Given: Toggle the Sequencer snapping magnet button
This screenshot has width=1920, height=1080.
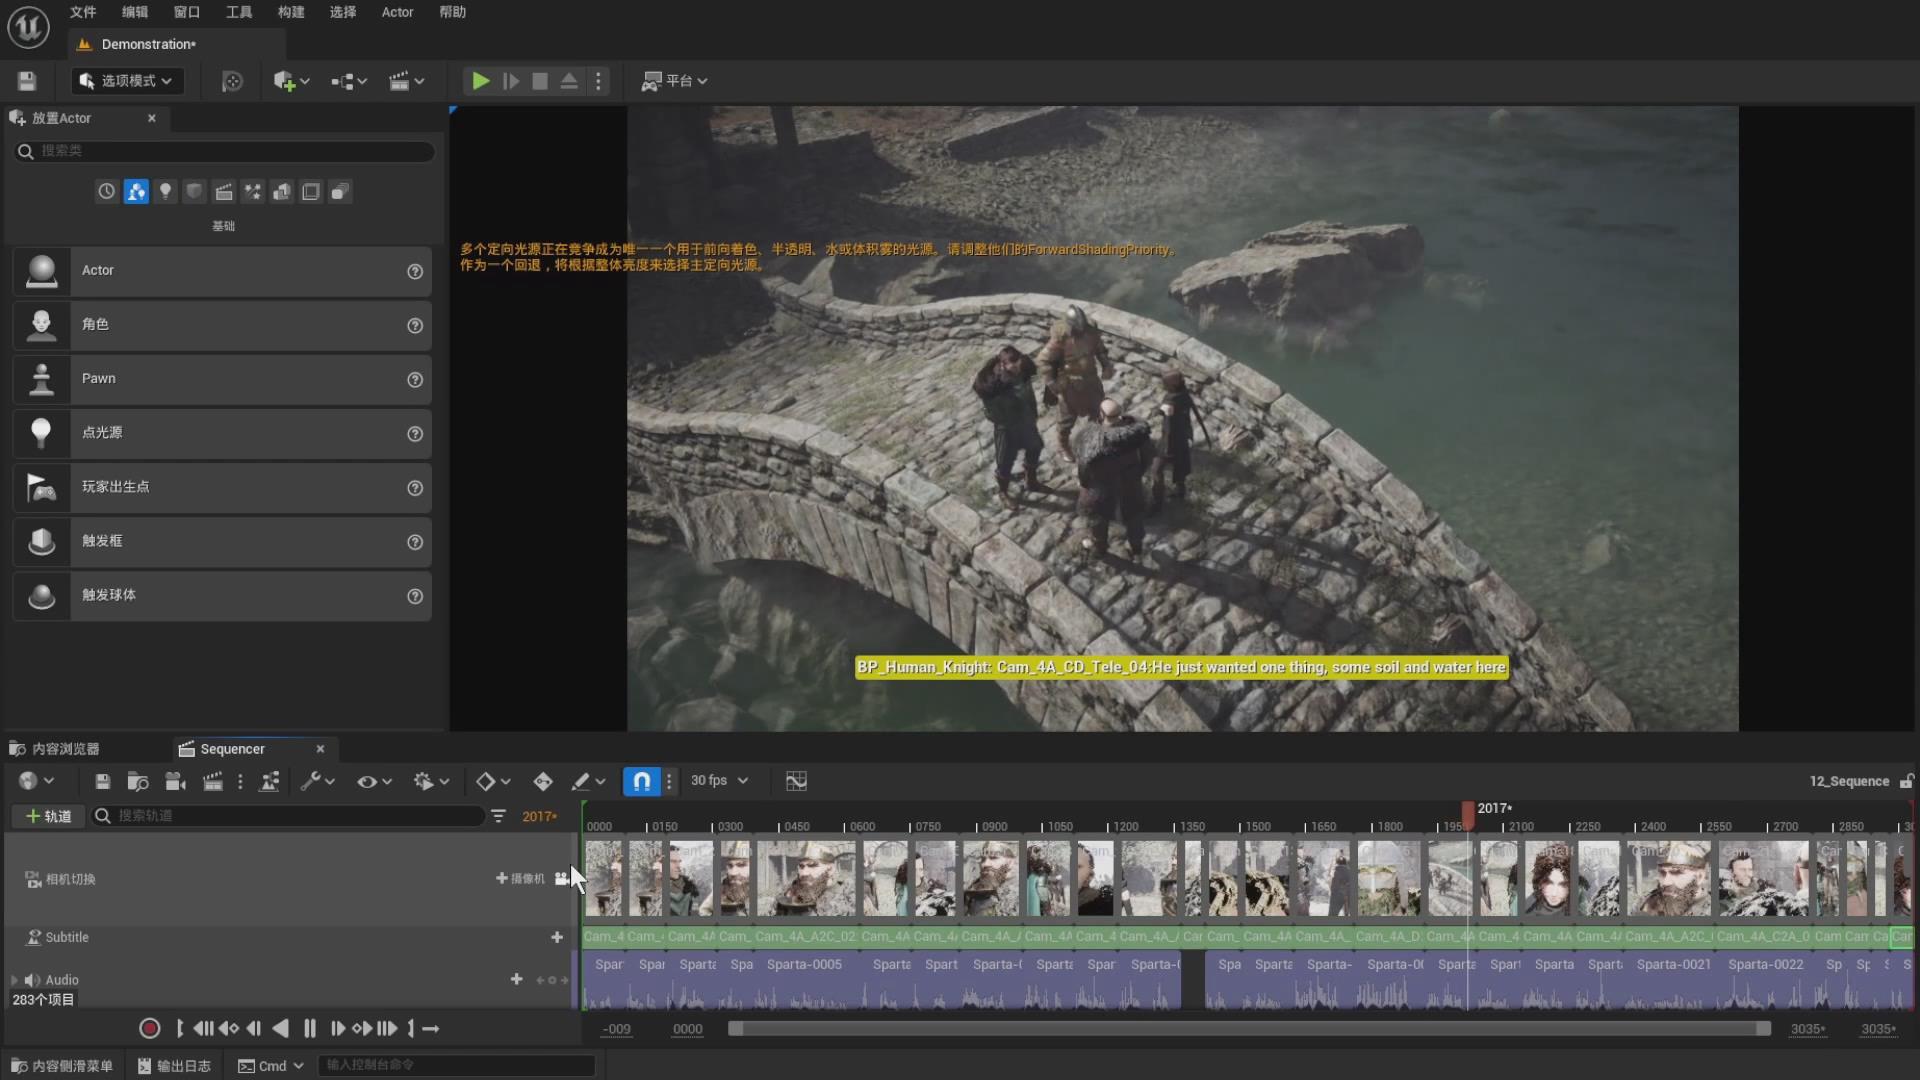Looking at the screenshot, I should point(642,781).
